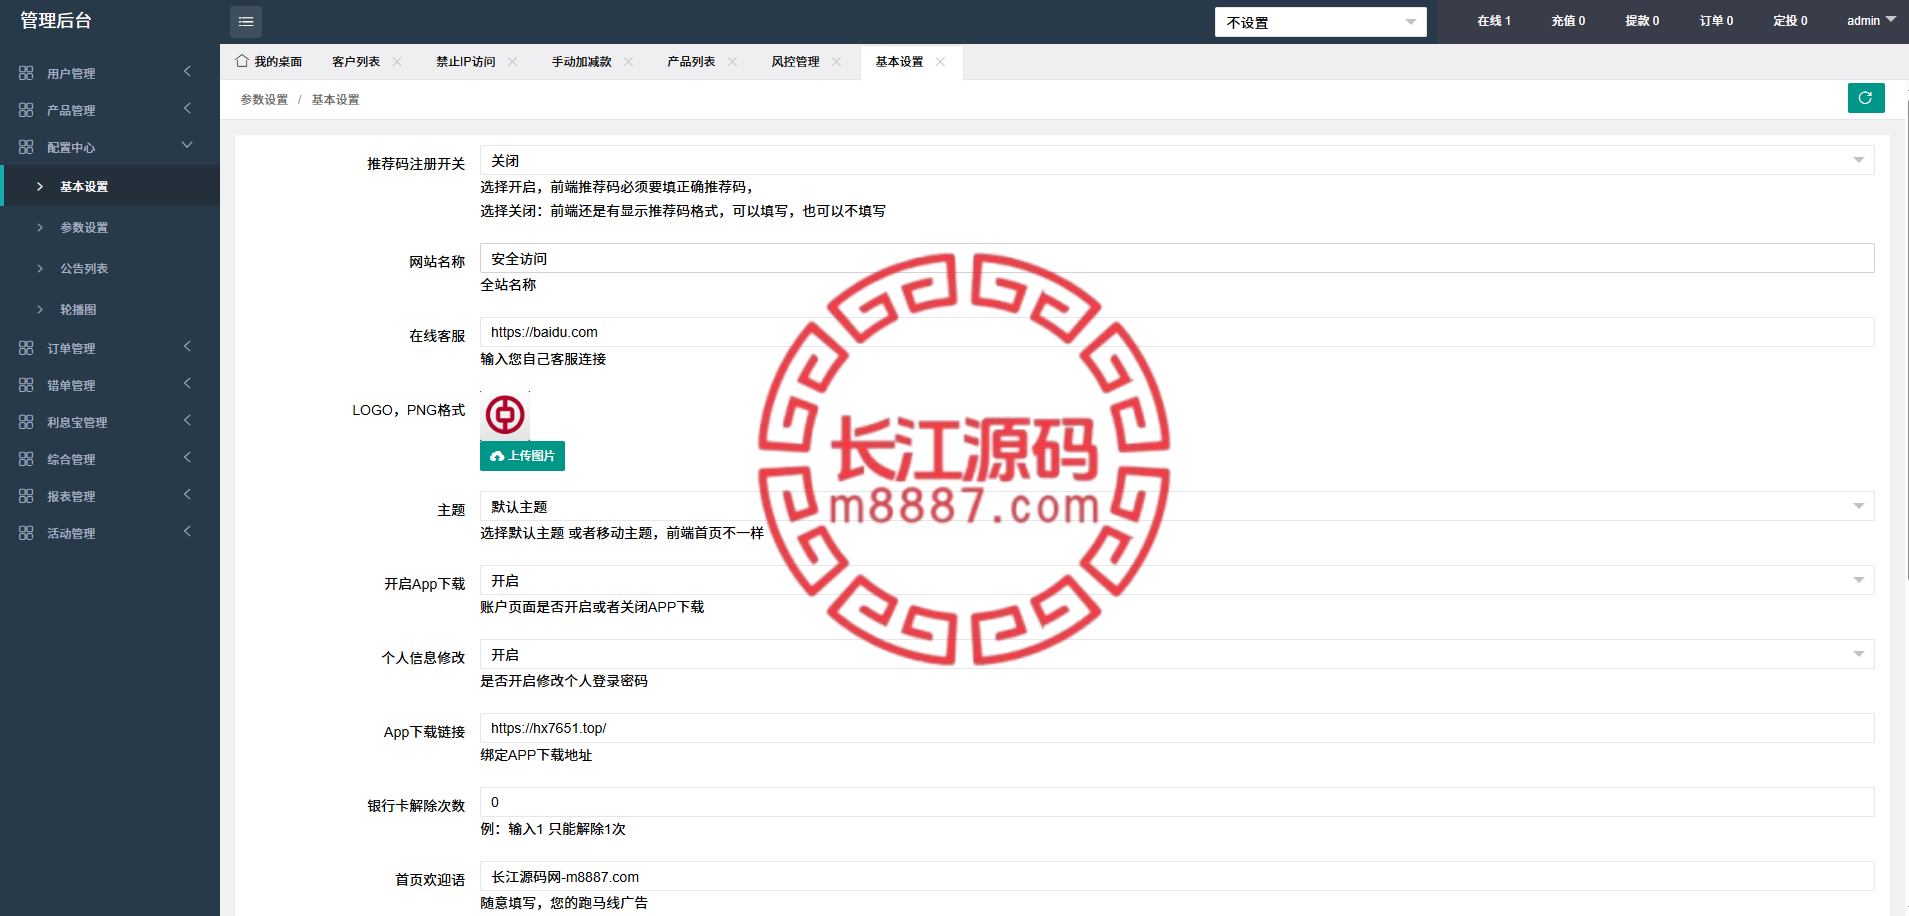This screenshot has height=916, width=1909.
Task: Open the 个人信息修改 dropdown
Action: 1177,654
